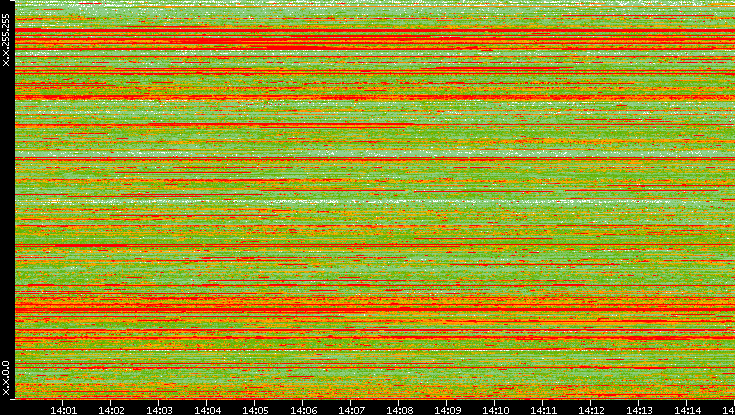
Task: Select the 14:06 time axis label
Action: (303, 410)
